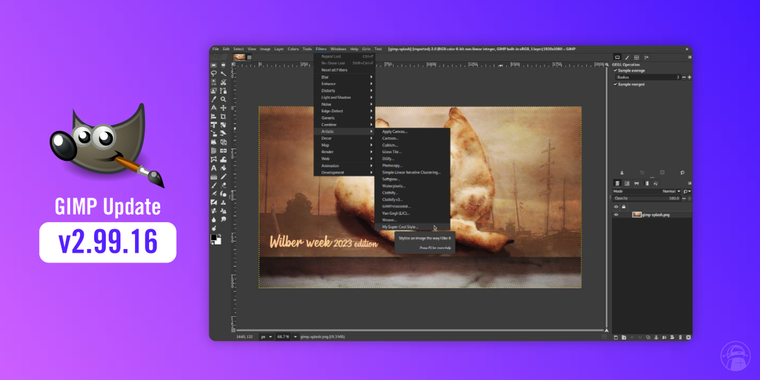This screenshot has width=760, height=380.
Task: Select the Fuzzy Select wand tool
Action: 223,74
